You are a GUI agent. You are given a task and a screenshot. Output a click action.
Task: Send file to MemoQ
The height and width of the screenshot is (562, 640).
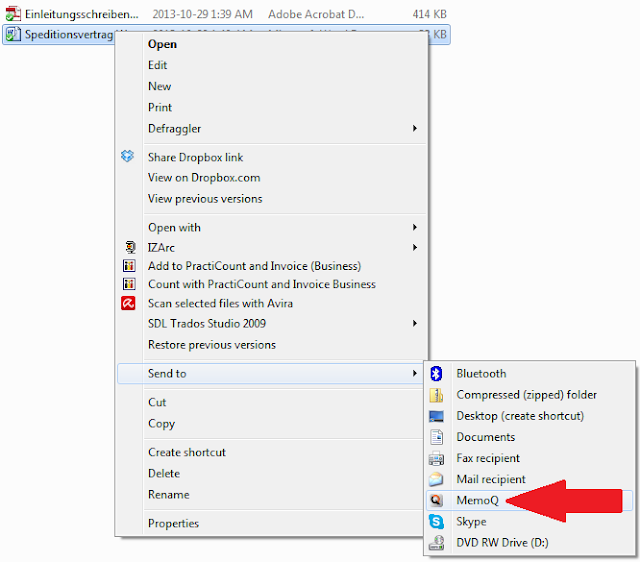[x=478, y=500]
